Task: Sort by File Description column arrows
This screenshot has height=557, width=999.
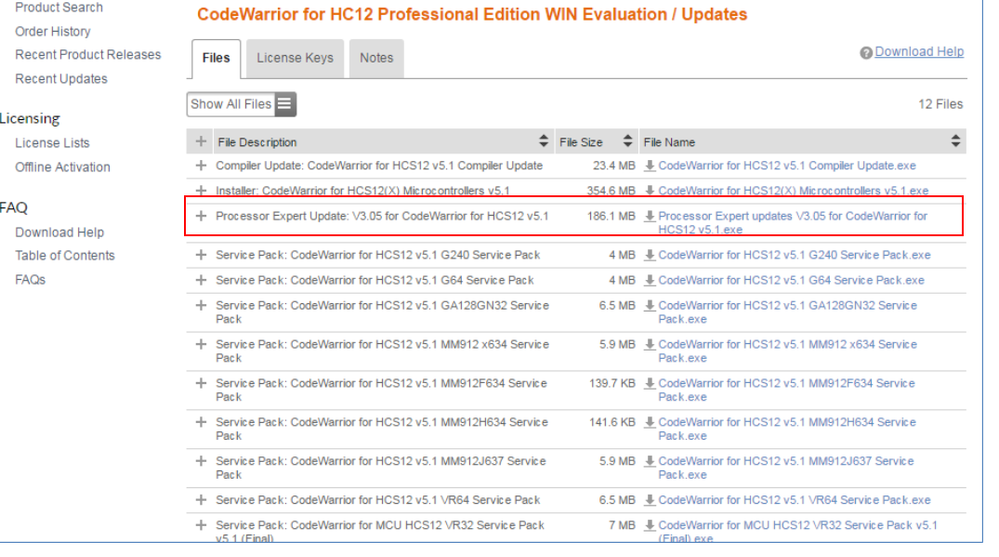Action: 544,142
